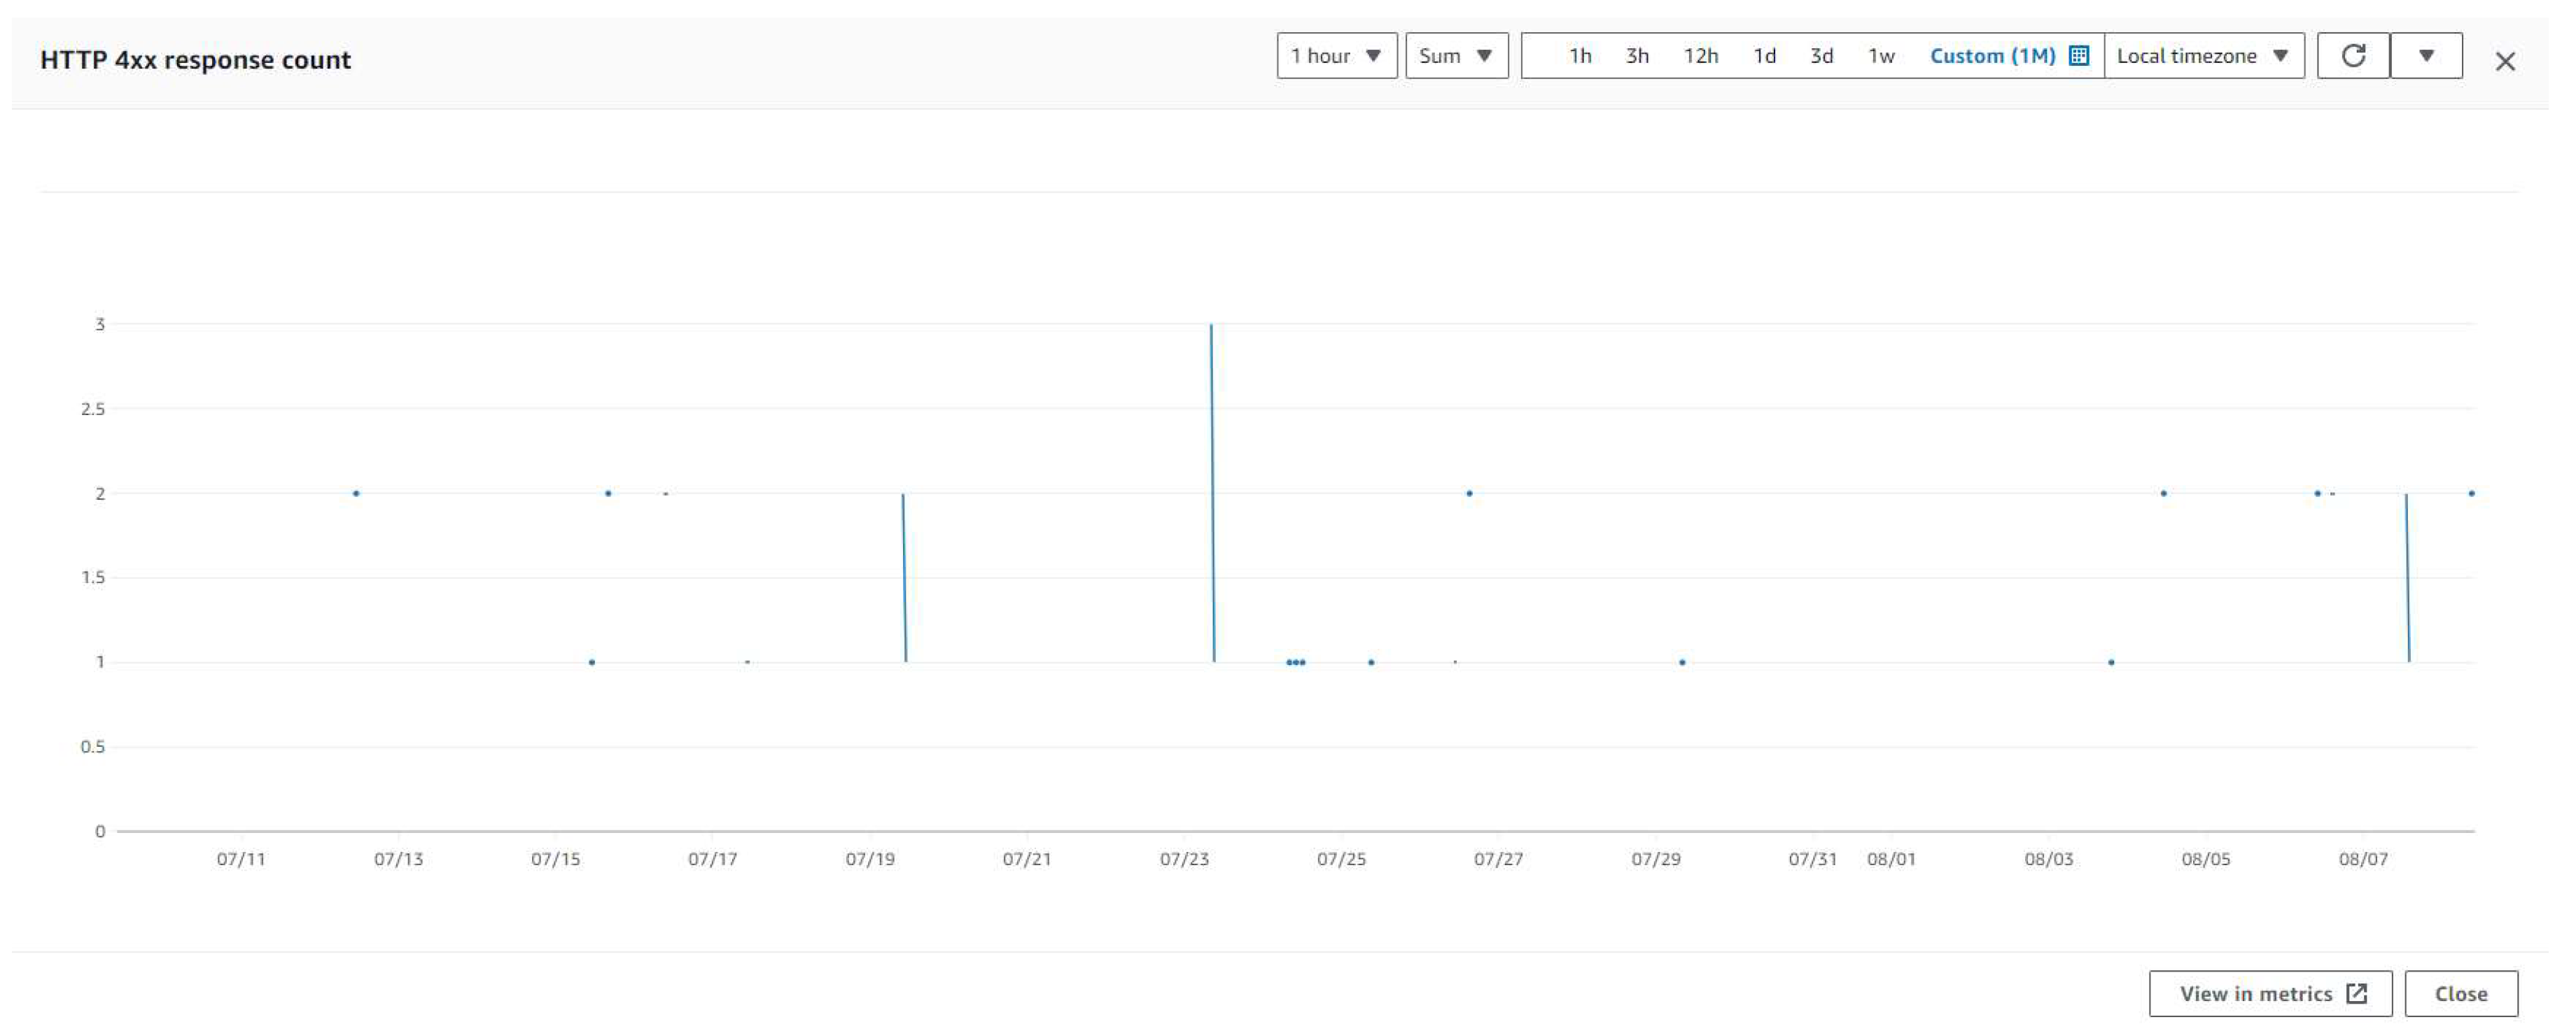This screenshot has height=1036, width=2576.
Task: Open the Local timezone dropdown
Action: (x=2203, y=56)
